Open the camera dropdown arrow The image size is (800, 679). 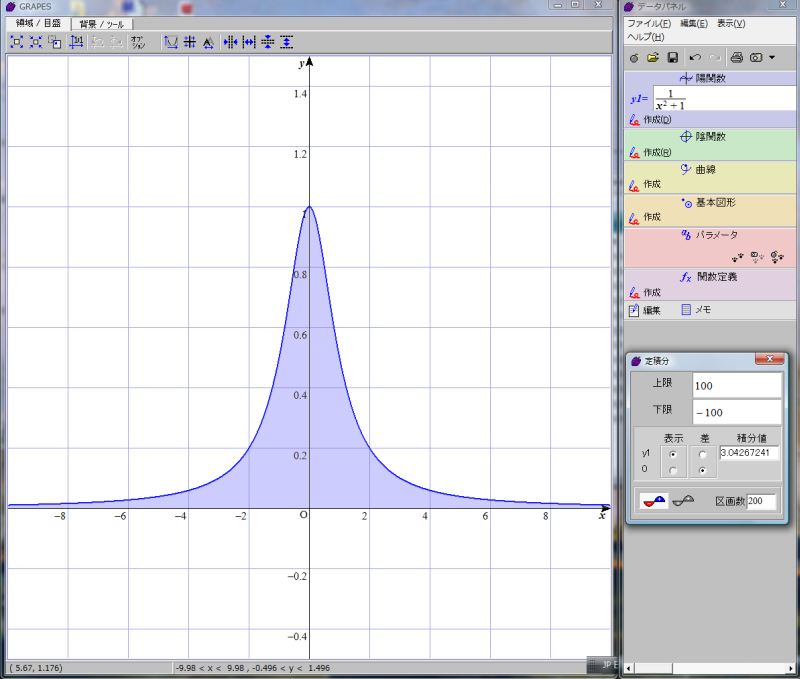[x=772, y=58]
